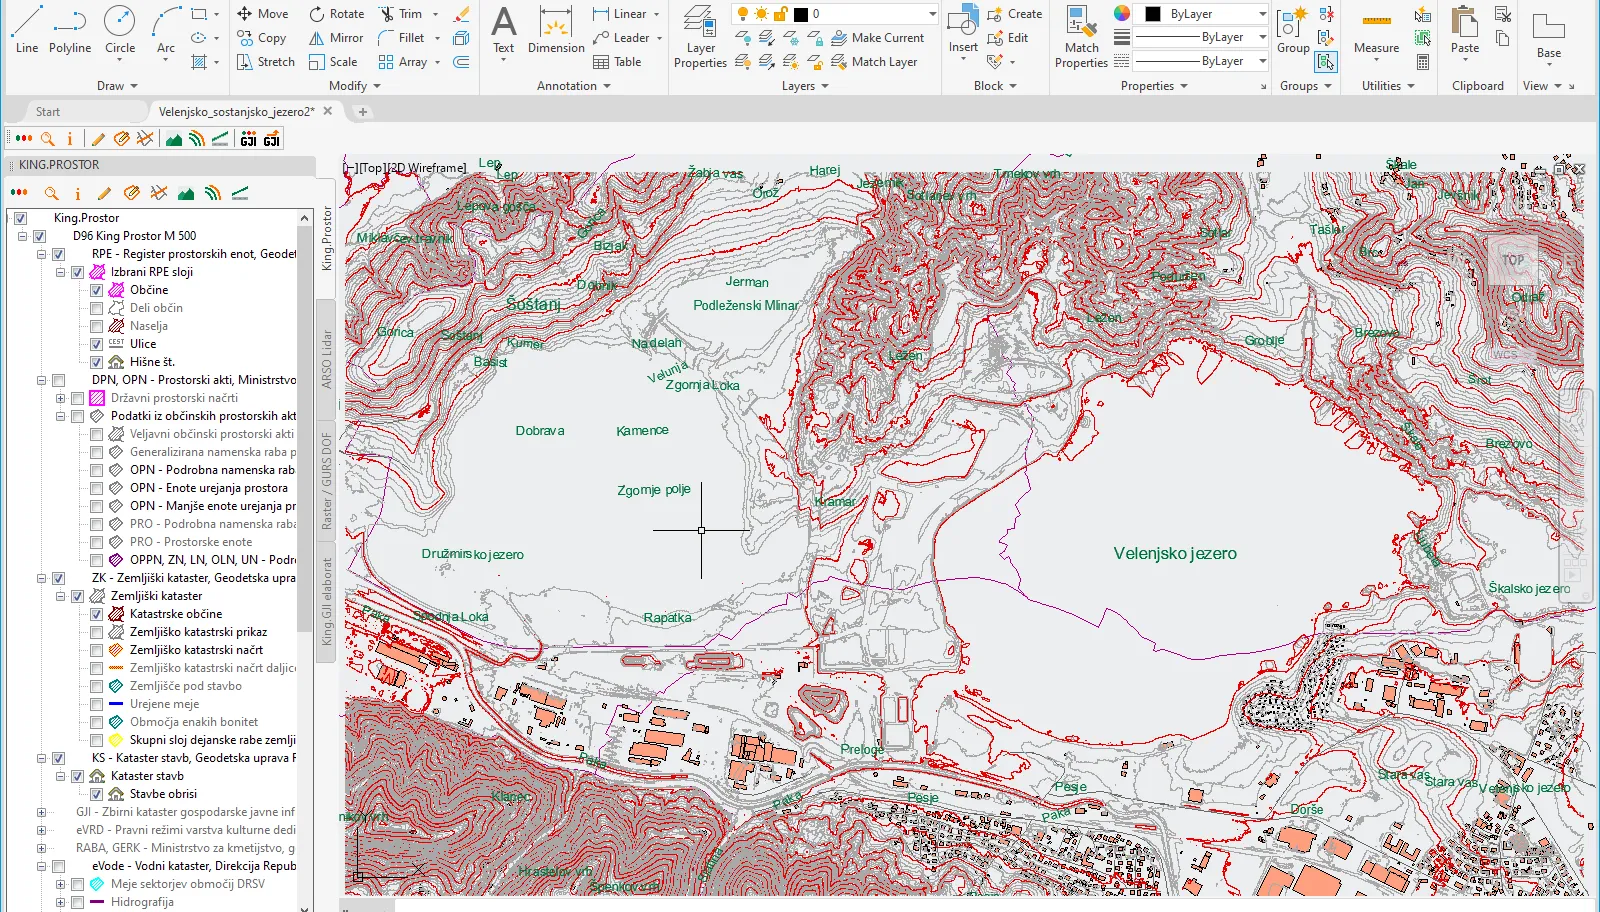Switch to the Start tab
Viewport: 1600px width, 912px height.
[x=48, y=112]
